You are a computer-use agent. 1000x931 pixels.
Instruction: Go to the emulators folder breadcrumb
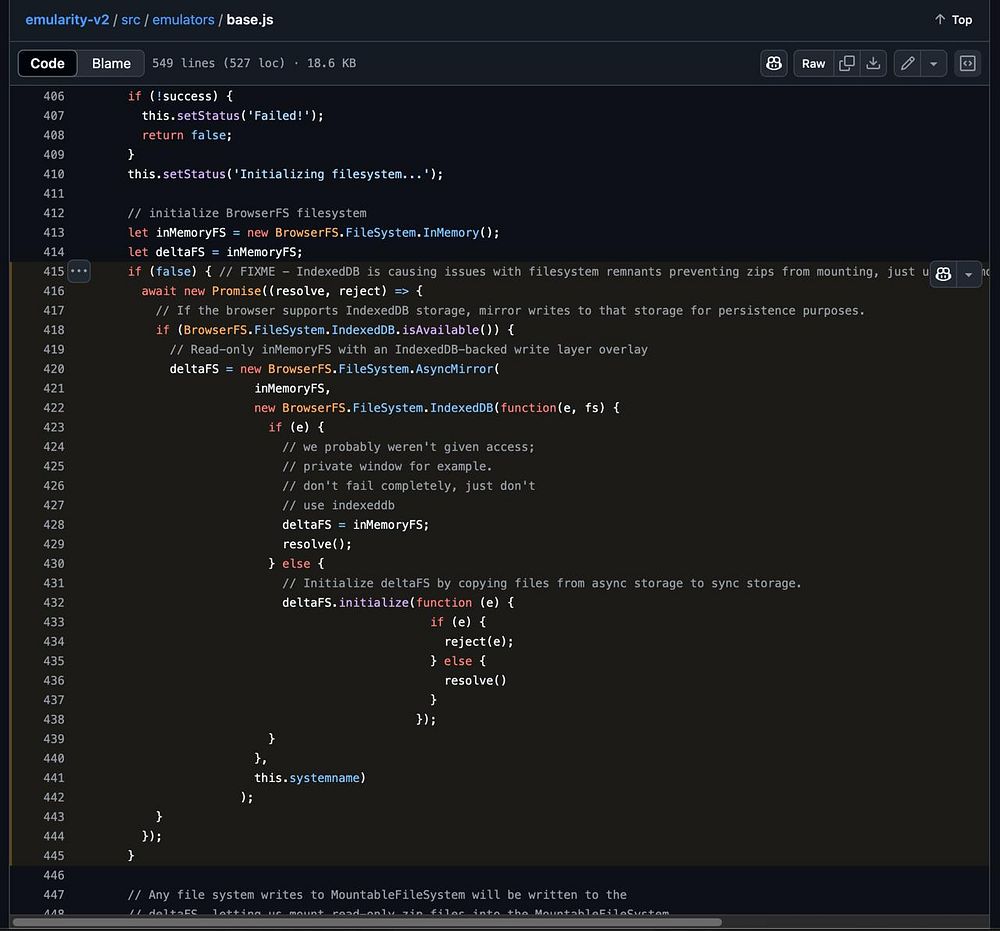tap(184, 19)
